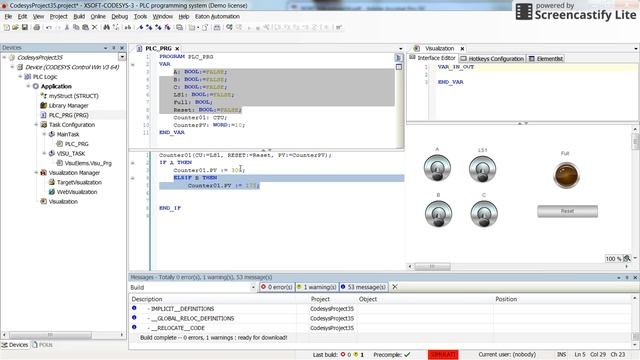640x360 pixels.
Task: Toggle rotary switch C in visualization
Action: coord(484,214)
